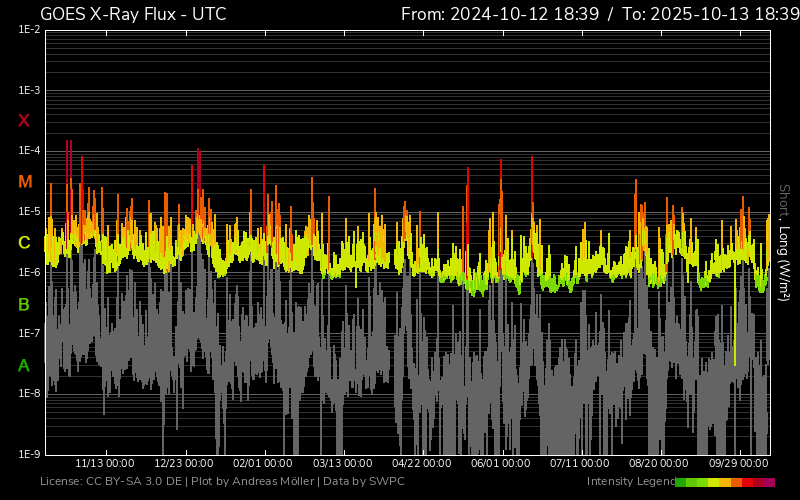Click the green A flare class label
The image size is (800, 500).
[x=24, y=366]
